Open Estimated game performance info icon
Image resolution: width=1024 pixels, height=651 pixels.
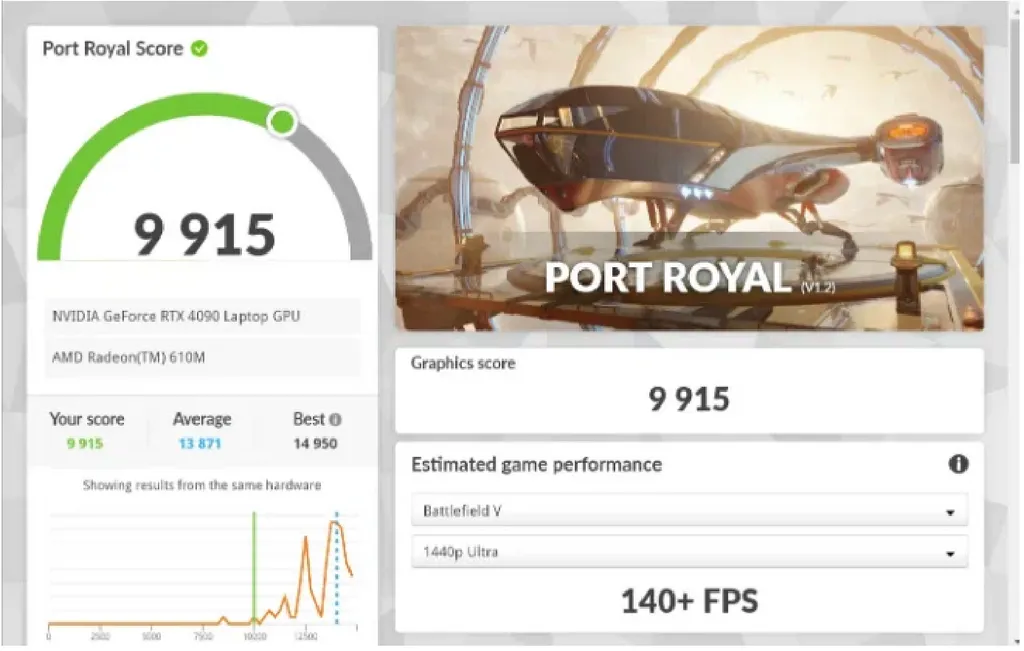click(958, 464)
